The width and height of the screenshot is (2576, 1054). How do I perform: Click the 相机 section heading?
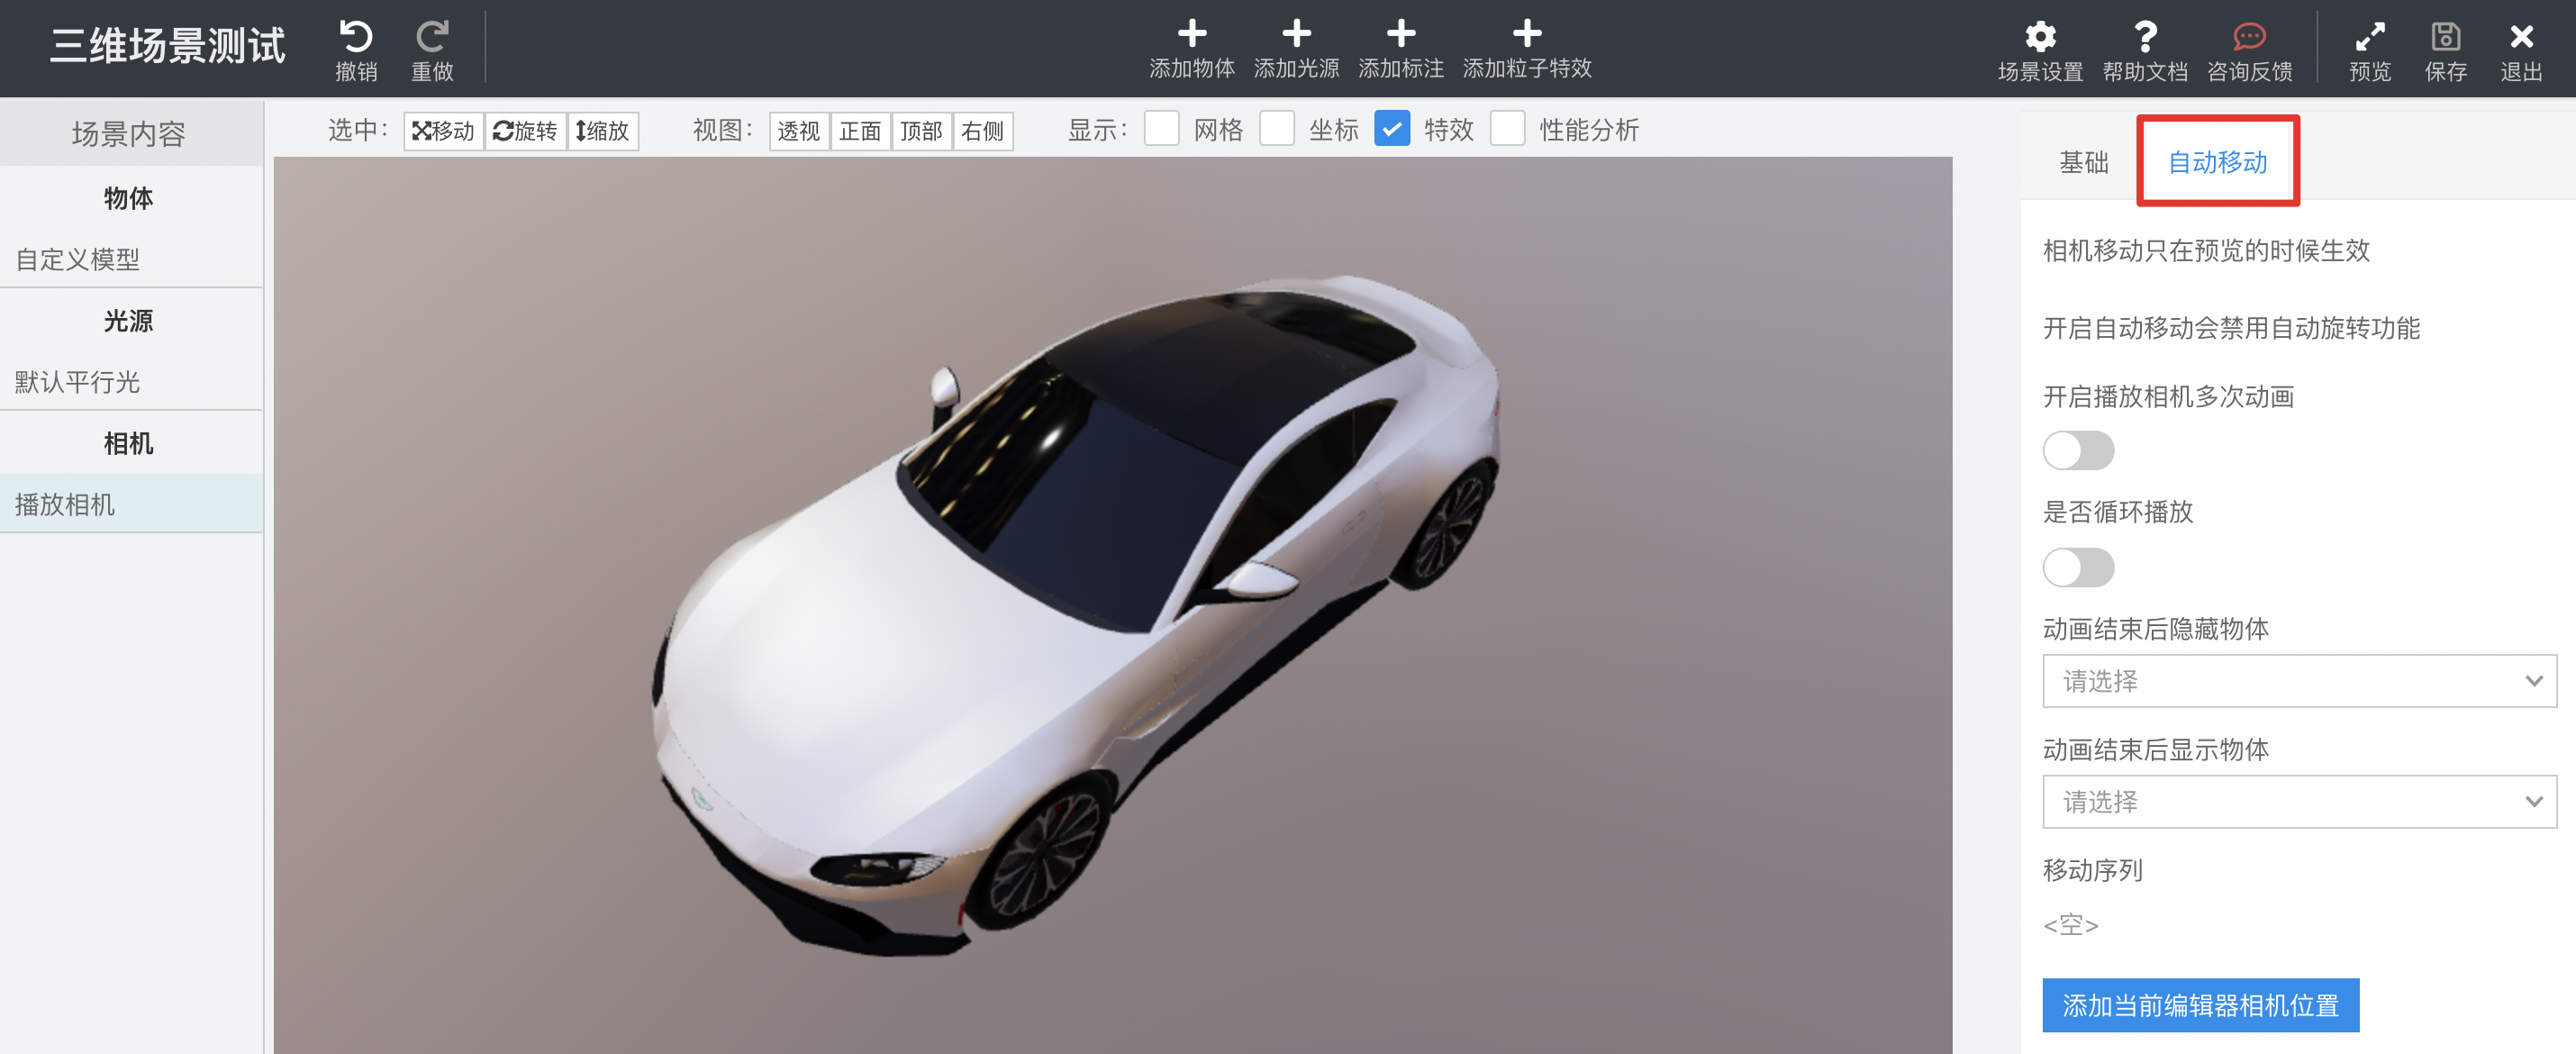tap(129, 443)
